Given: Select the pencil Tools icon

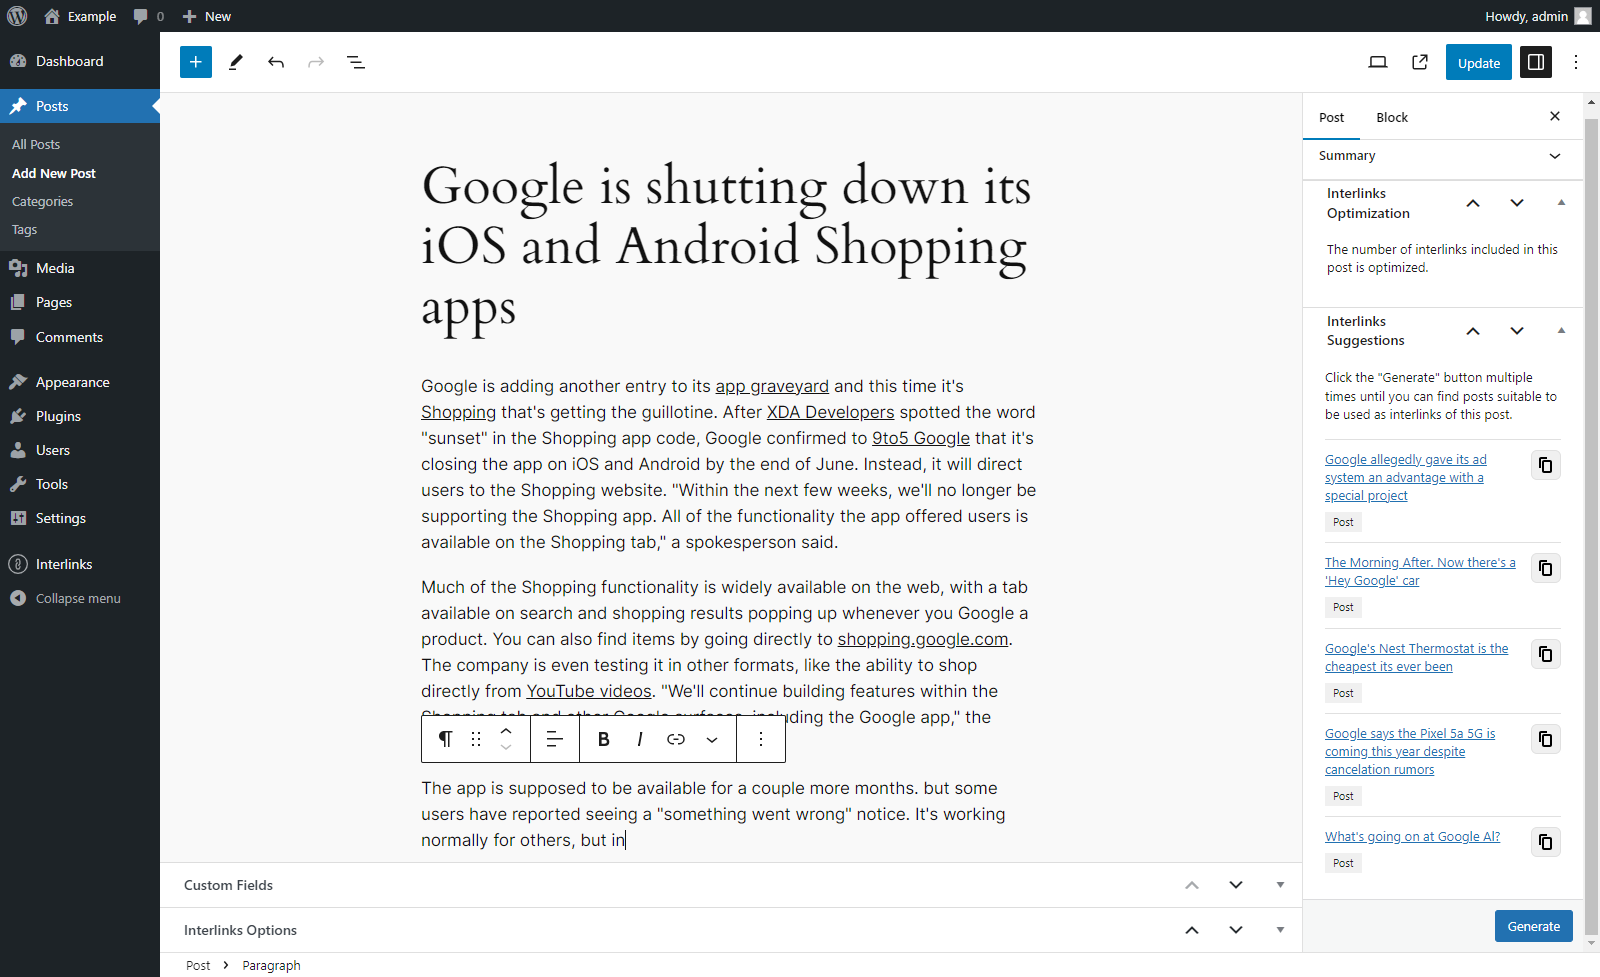Looking at the screenshot, I should [x=236, y=62].
